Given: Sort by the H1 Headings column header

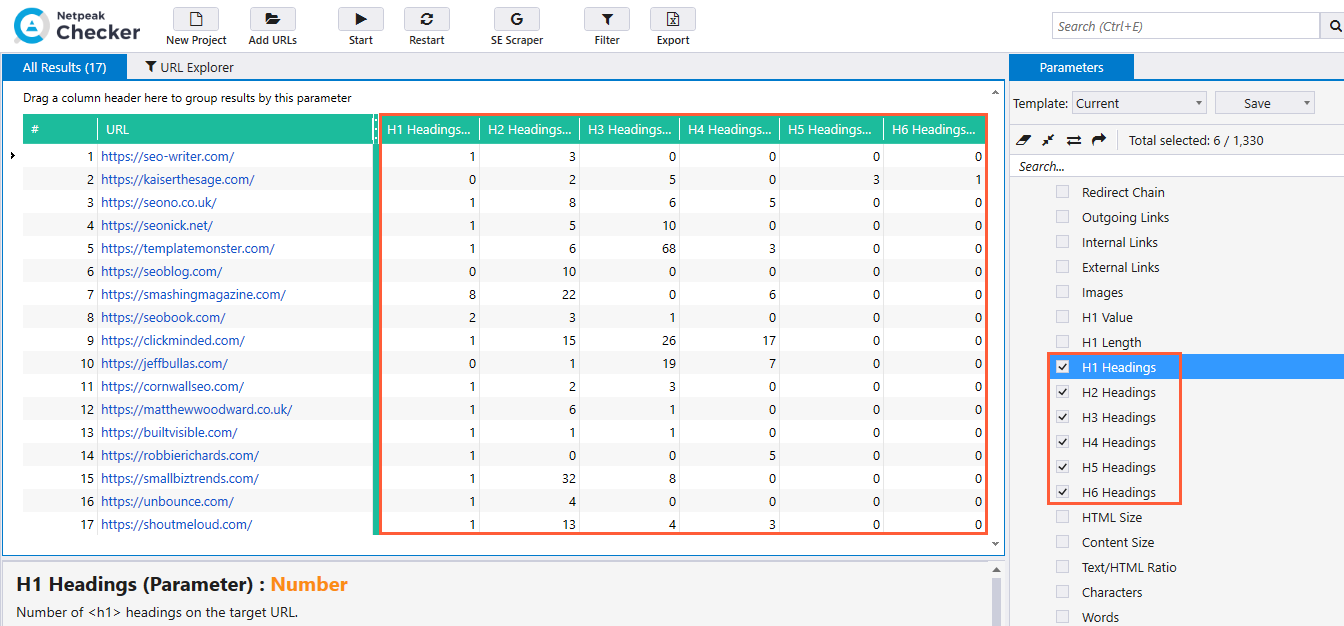Looking at the screenshot, I should [x=430, y=129].
